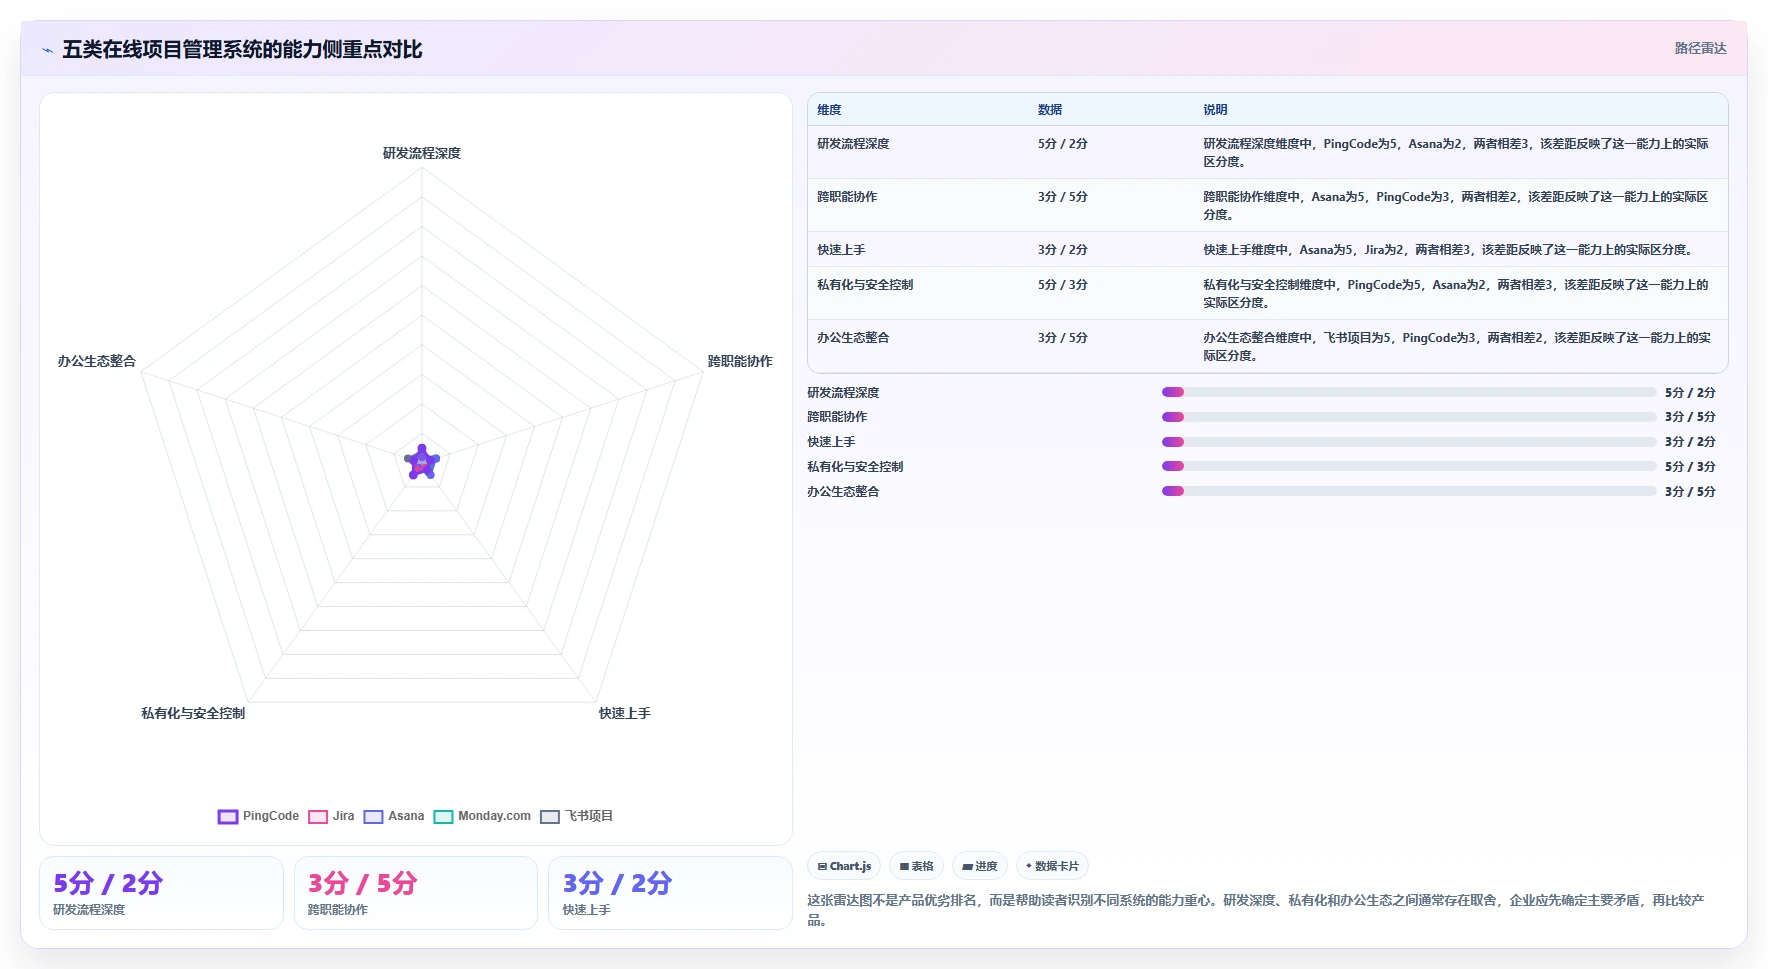
Task: Click the 快速上手 table row cell
Action: [841, 250]
